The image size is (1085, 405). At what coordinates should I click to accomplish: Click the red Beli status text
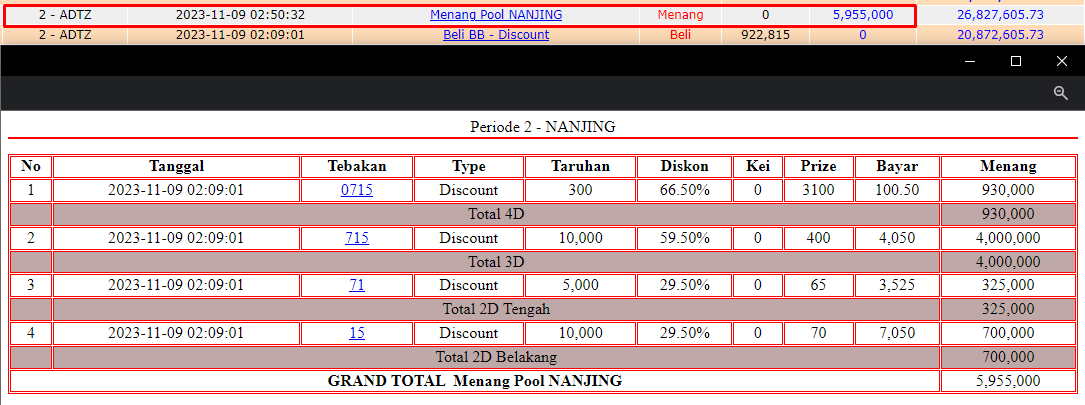[680, 35]
